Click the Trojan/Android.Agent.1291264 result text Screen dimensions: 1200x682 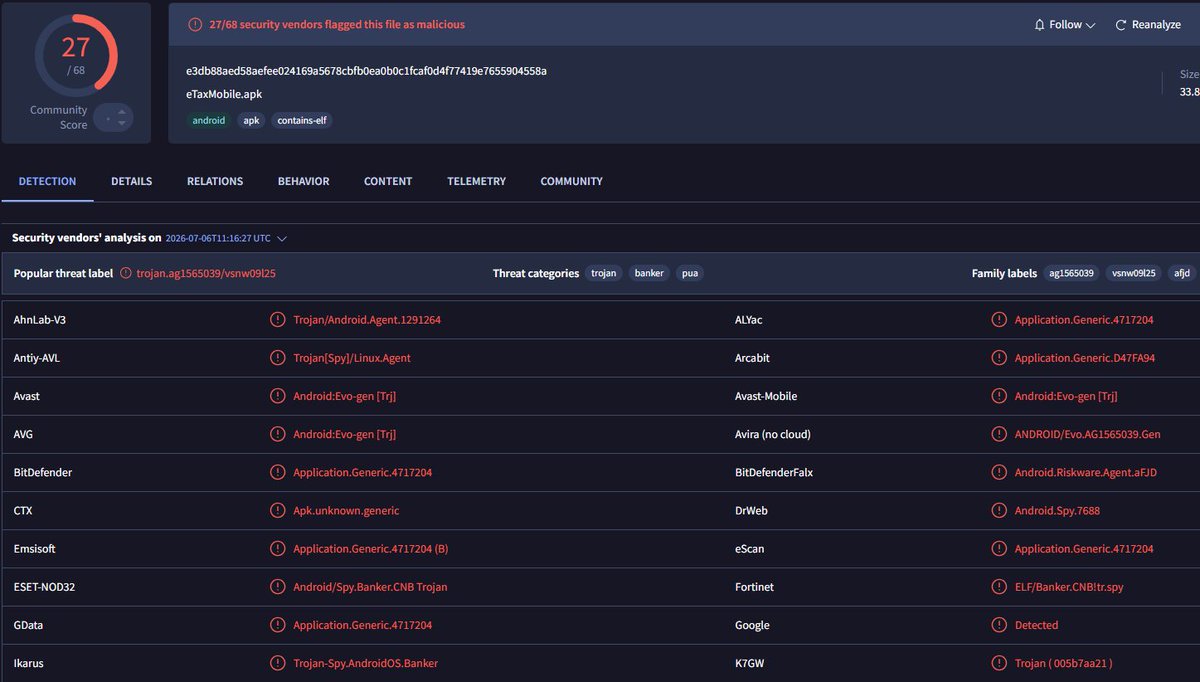(x=367, y=320)
